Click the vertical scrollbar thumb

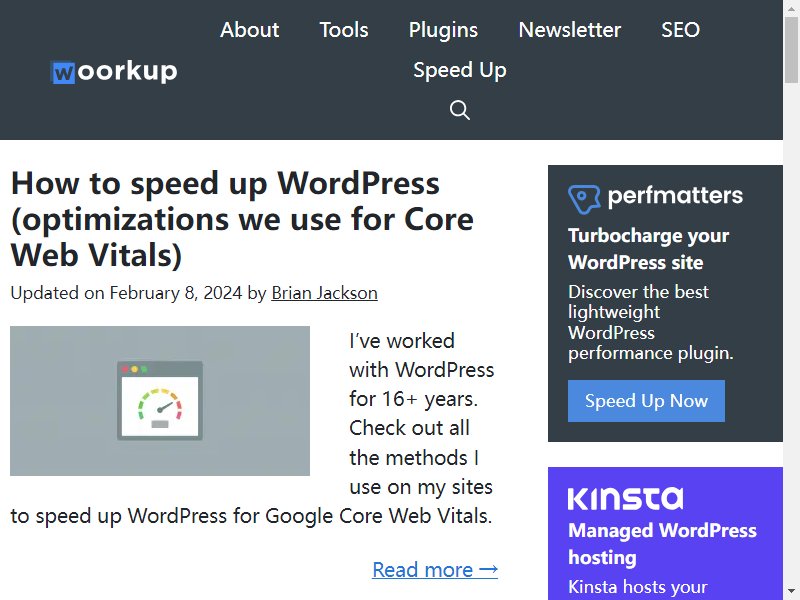click(792, 48)
